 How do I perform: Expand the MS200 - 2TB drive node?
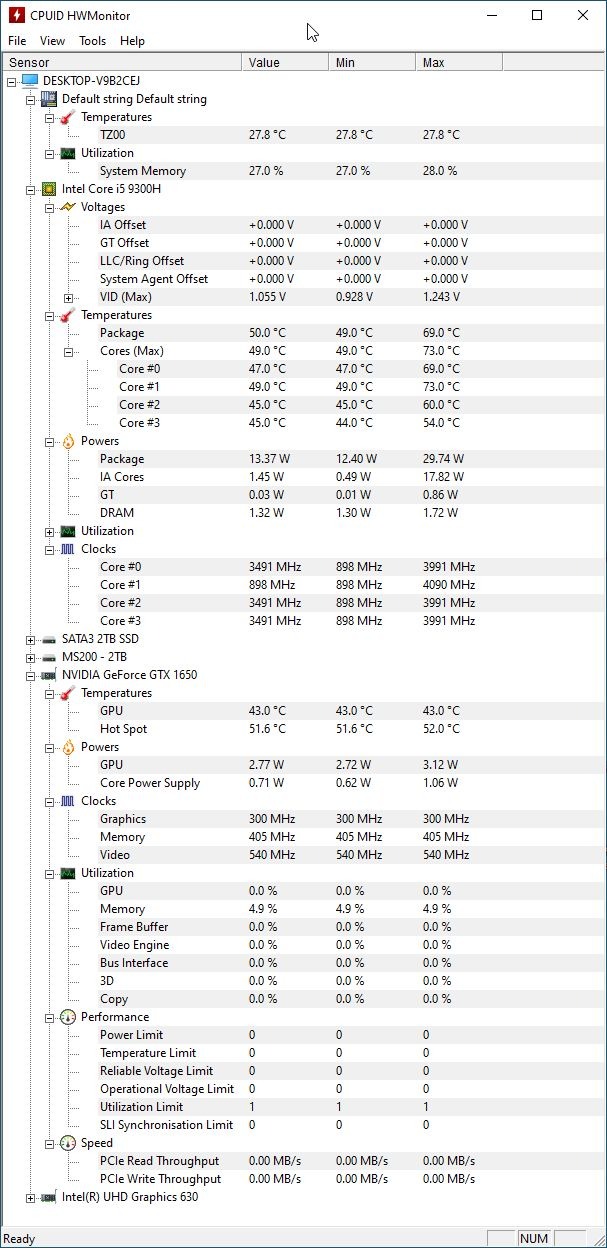point(31,657)
